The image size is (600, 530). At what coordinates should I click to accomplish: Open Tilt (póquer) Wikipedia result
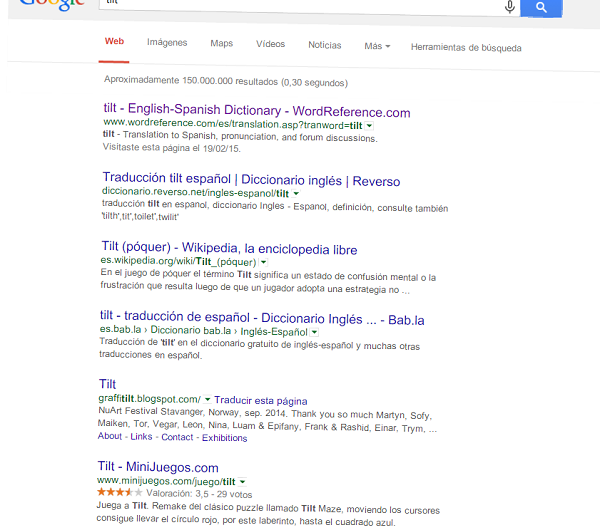click(229, 248)
